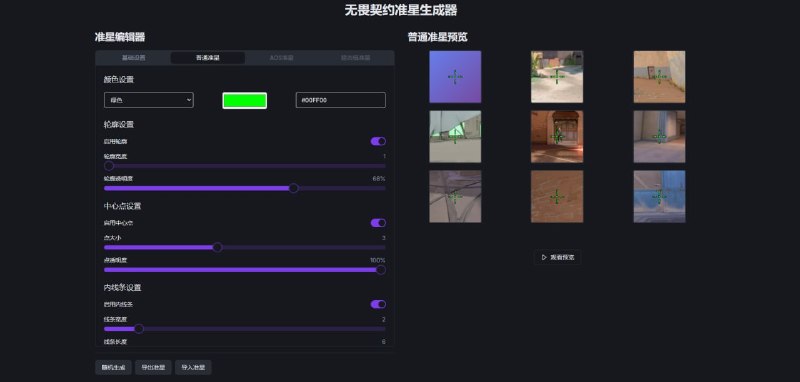Click the bright green color swatch
The image size is (800, 382).
coord(244,100)
